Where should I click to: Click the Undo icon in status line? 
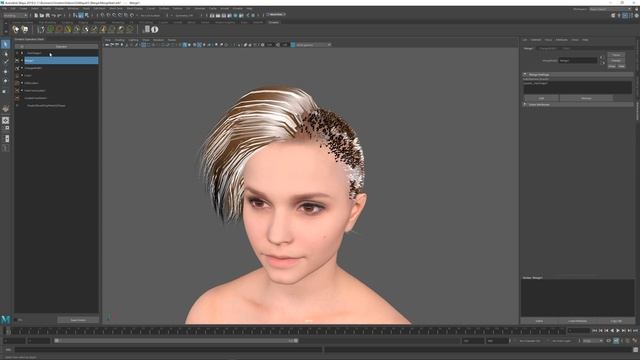pos(53,15)
